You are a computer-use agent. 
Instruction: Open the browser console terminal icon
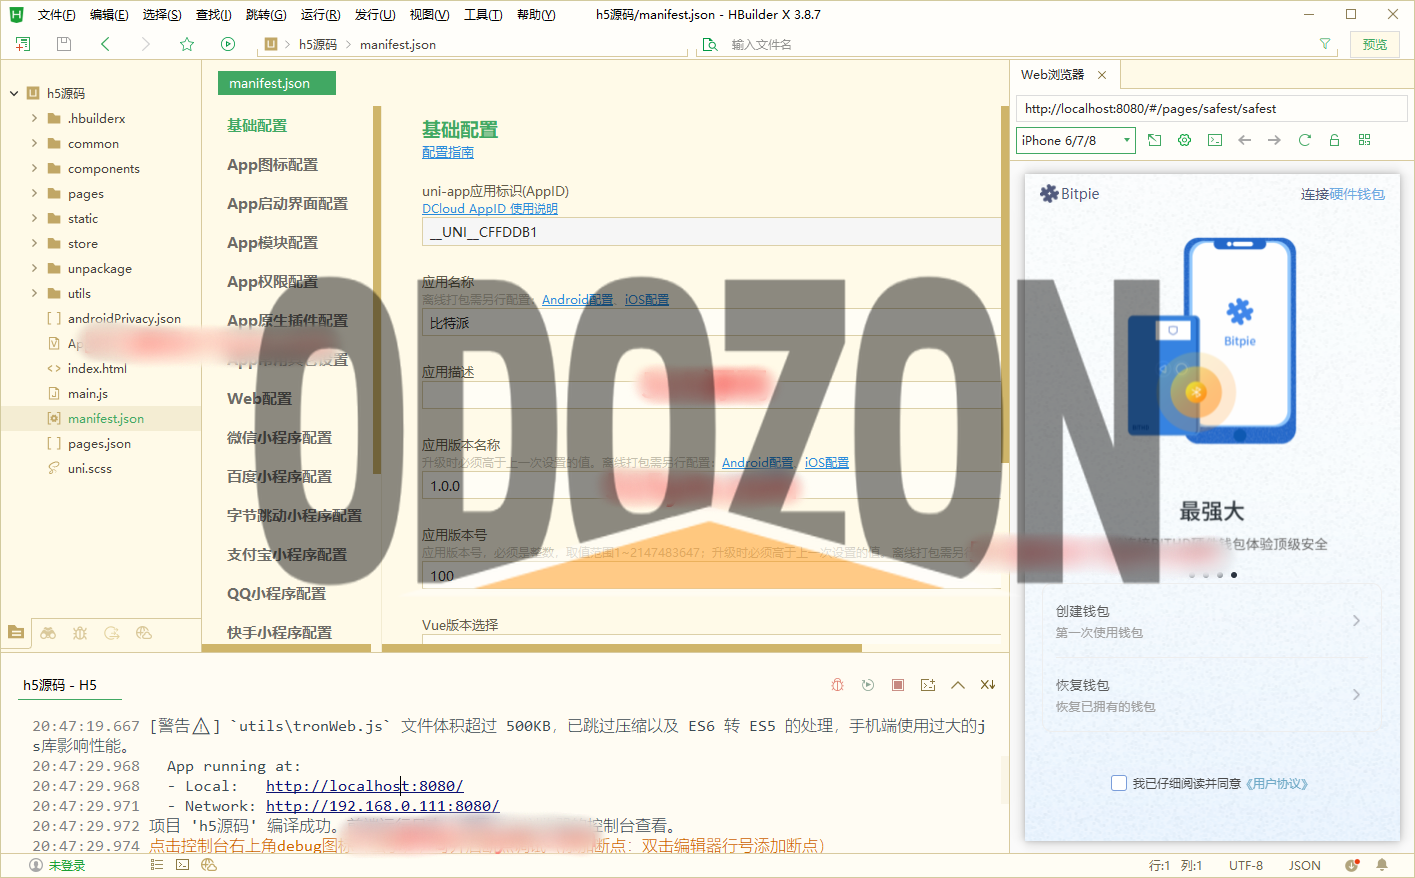click(x=1214, y=140)
